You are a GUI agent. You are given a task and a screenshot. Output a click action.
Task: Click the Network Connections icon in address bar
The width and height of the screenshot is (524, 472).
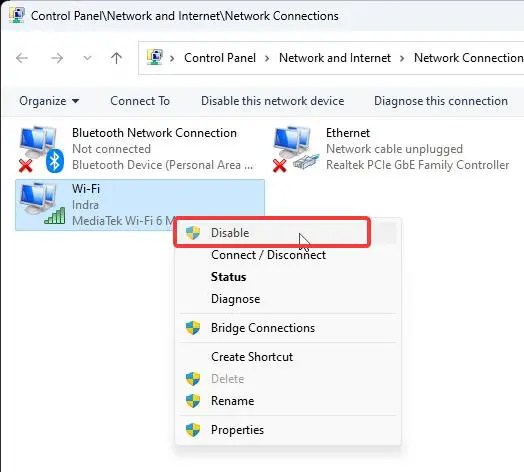(x=155, y=57)
